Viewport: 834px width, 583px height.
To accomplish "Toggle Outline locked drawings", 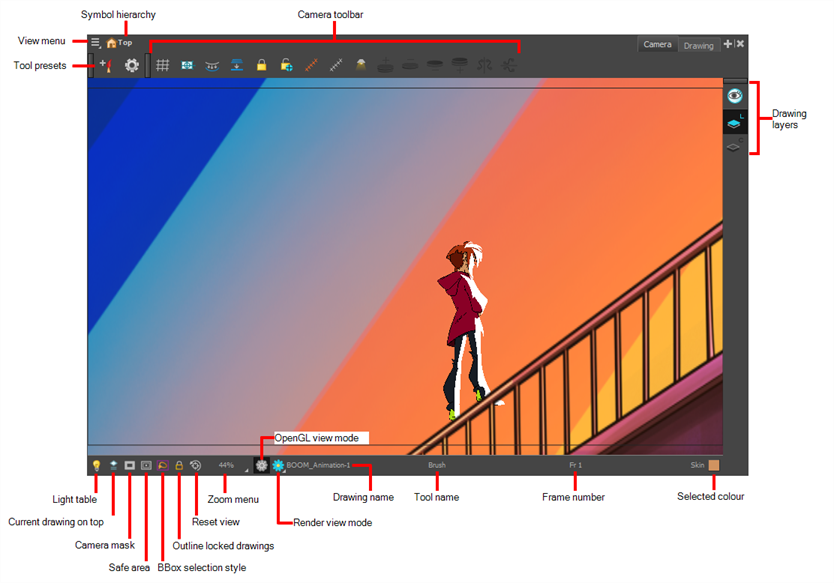I will (179, 465).
